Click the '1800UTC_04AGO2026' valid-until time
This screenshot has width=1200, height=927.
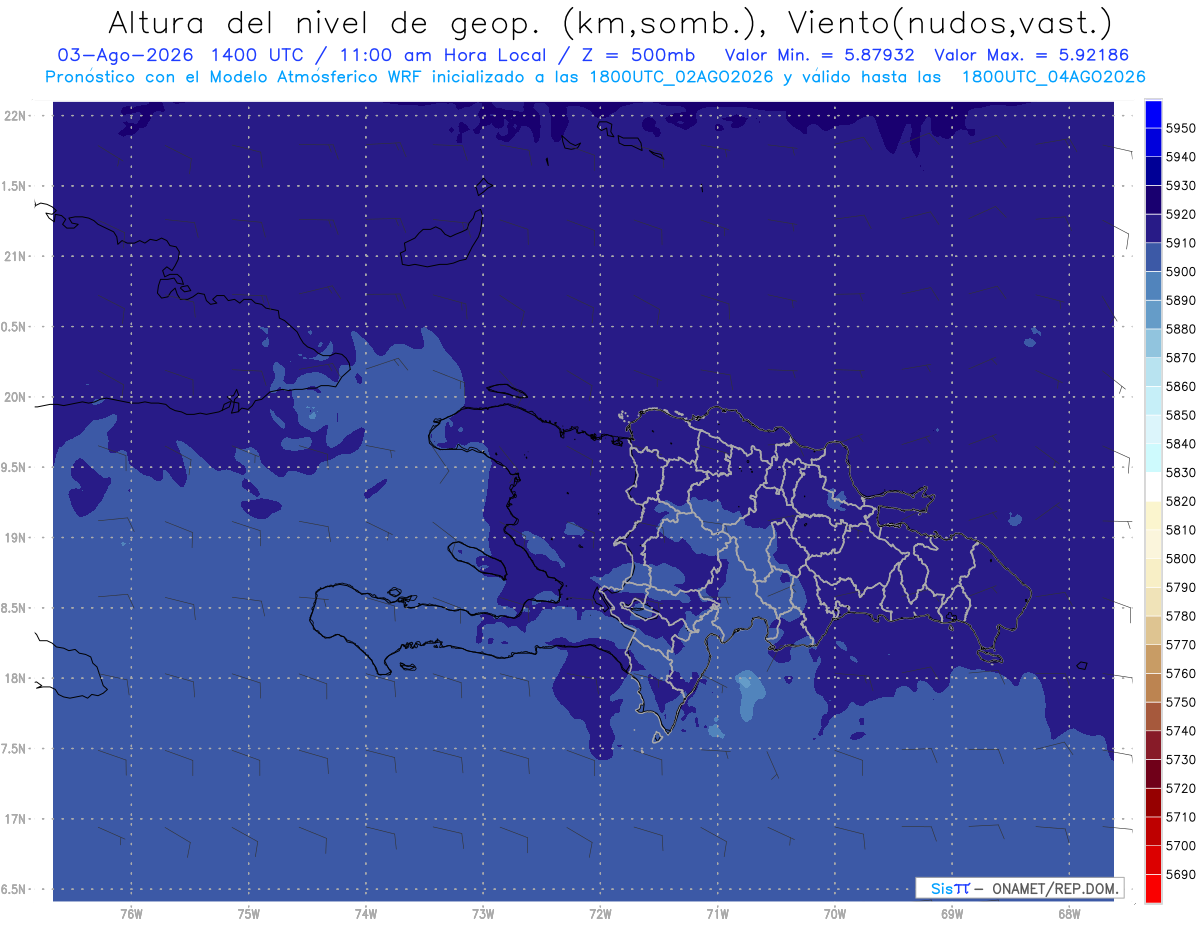tap(1053, 77)
